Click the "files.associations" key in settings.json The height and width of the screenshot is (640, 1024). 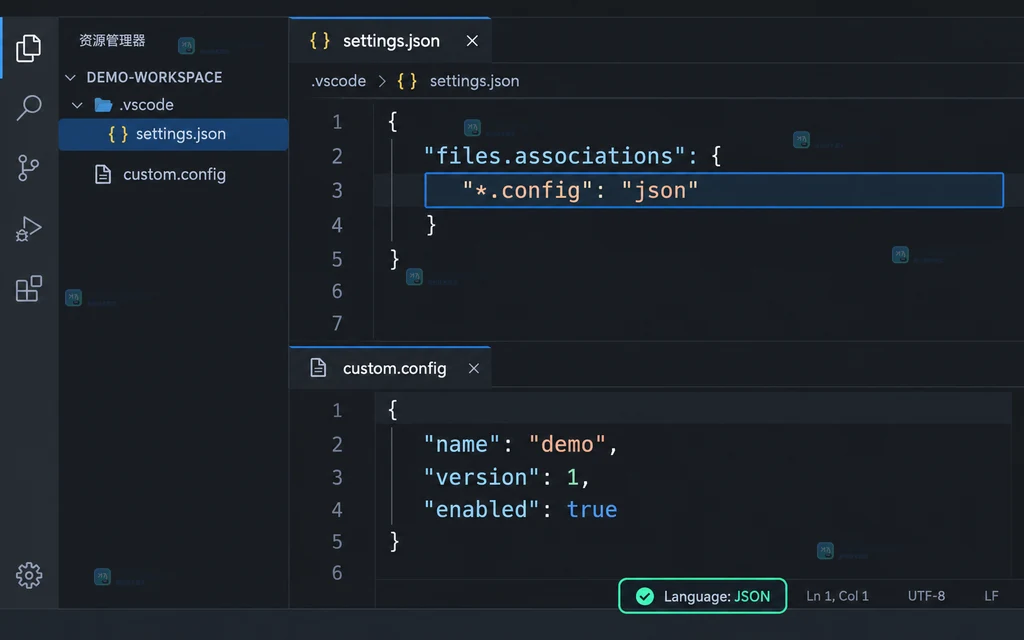point(554,156)
